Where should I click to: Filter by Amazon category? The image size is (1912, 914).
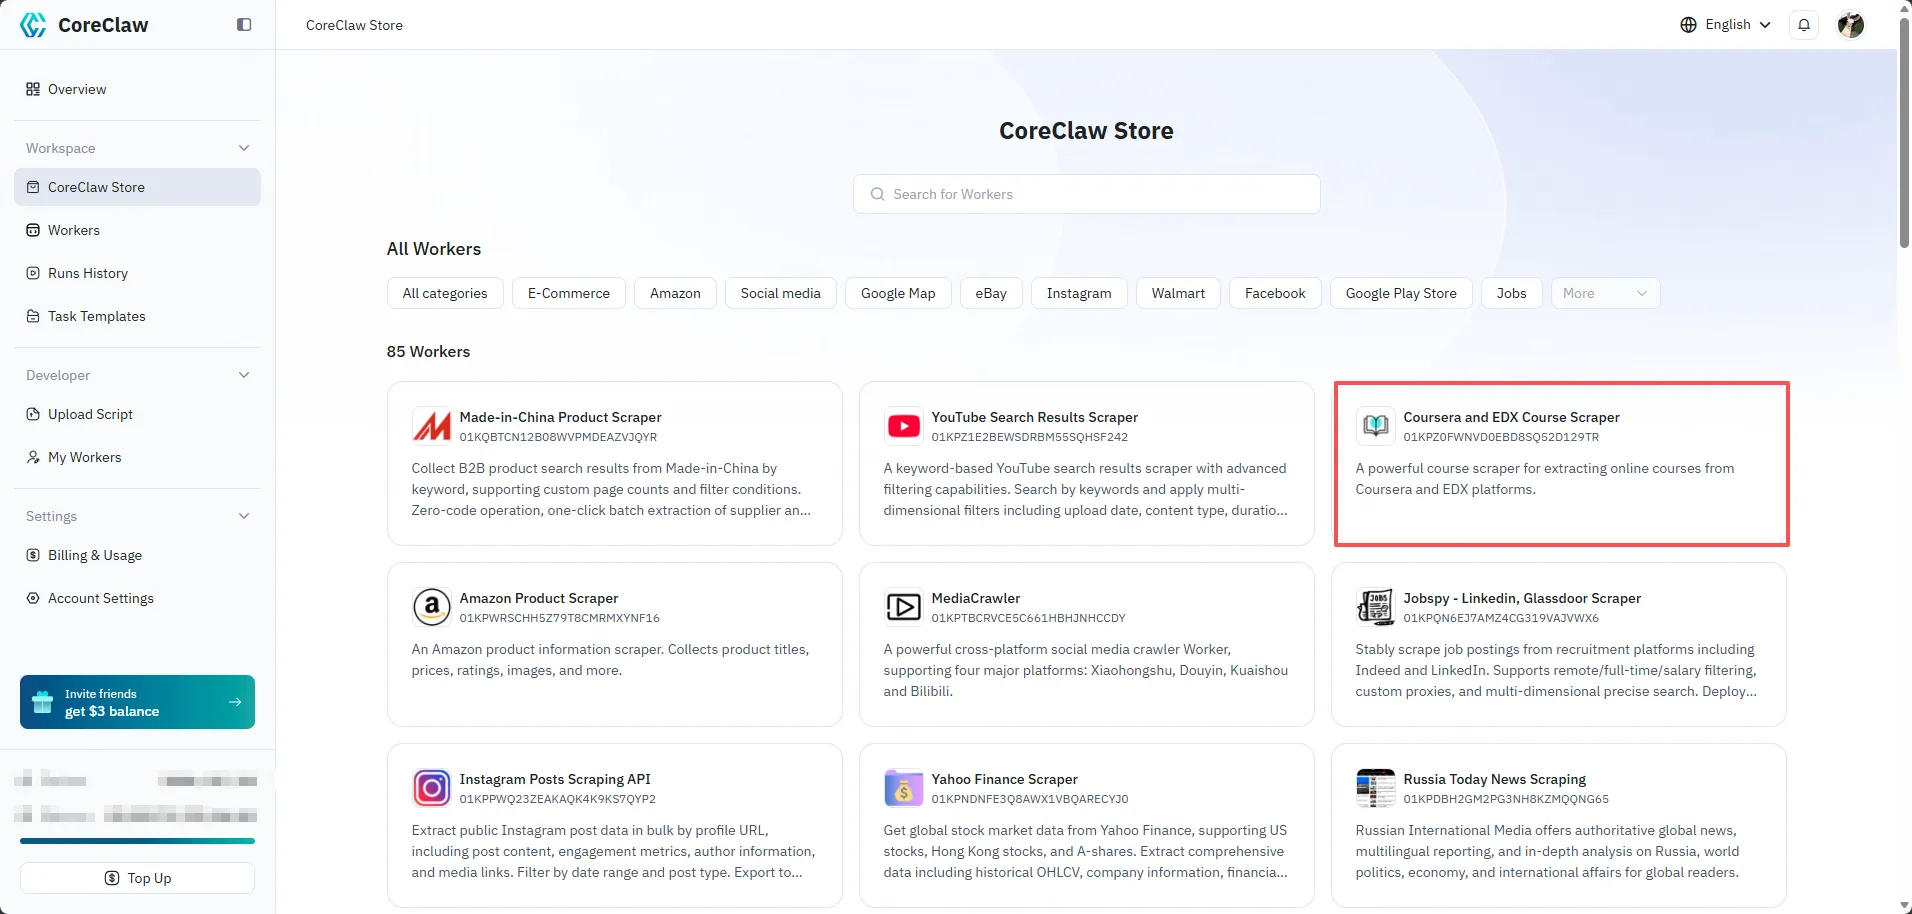675,293
